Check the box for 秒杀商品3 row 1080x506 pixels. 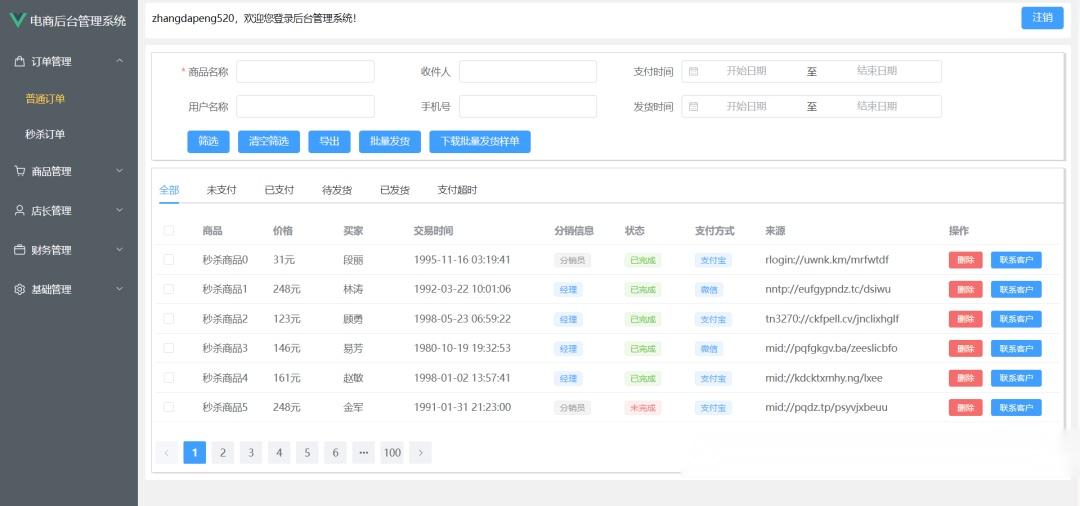point(169,348)
